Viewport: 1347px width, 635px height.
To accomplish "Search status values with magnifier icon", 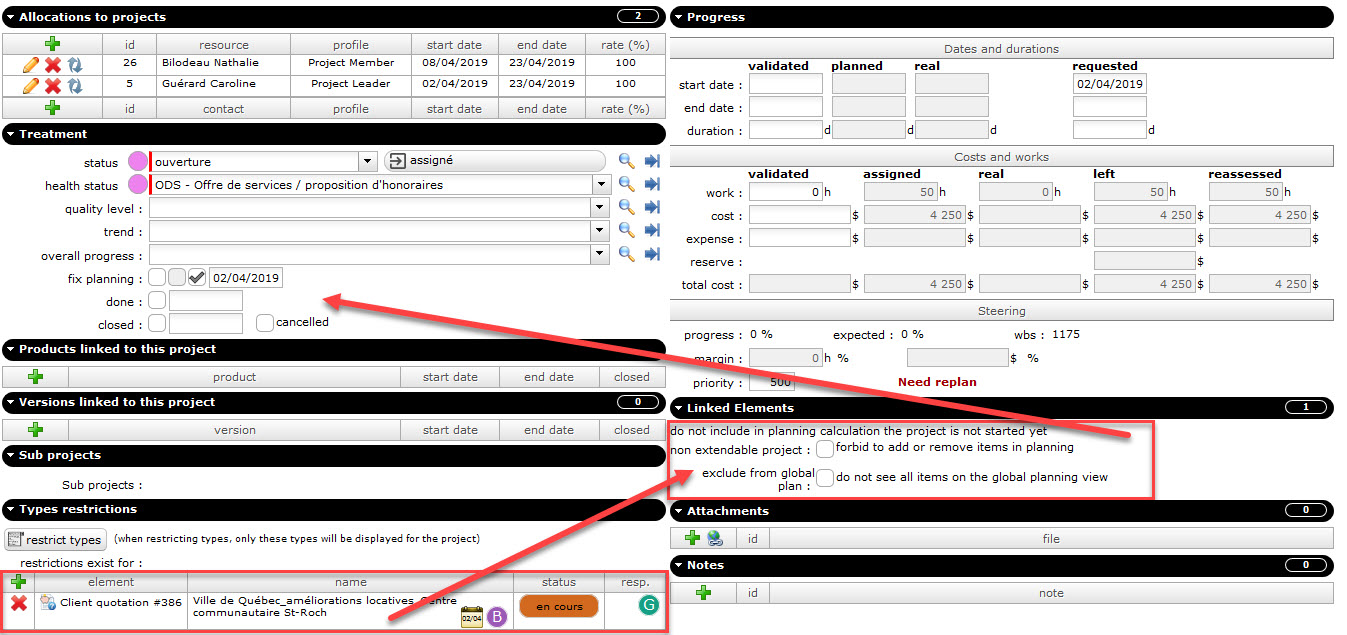I will coord(627,161).
